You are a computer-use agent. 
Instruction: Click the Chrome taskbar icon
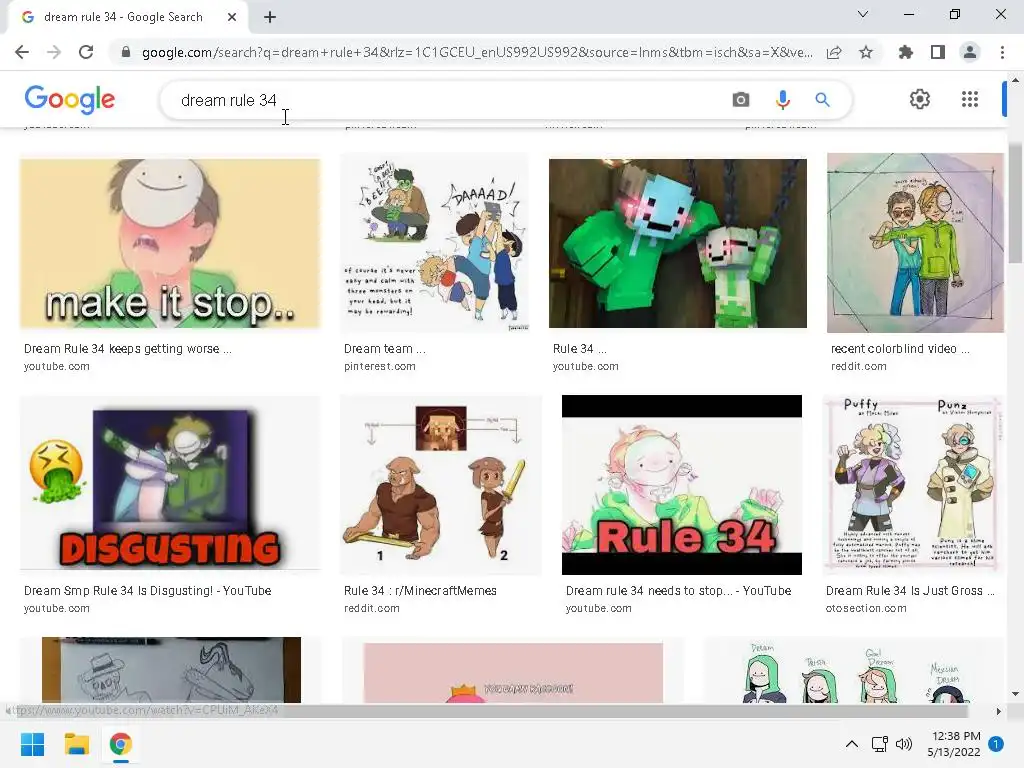[x=120, y=744]
